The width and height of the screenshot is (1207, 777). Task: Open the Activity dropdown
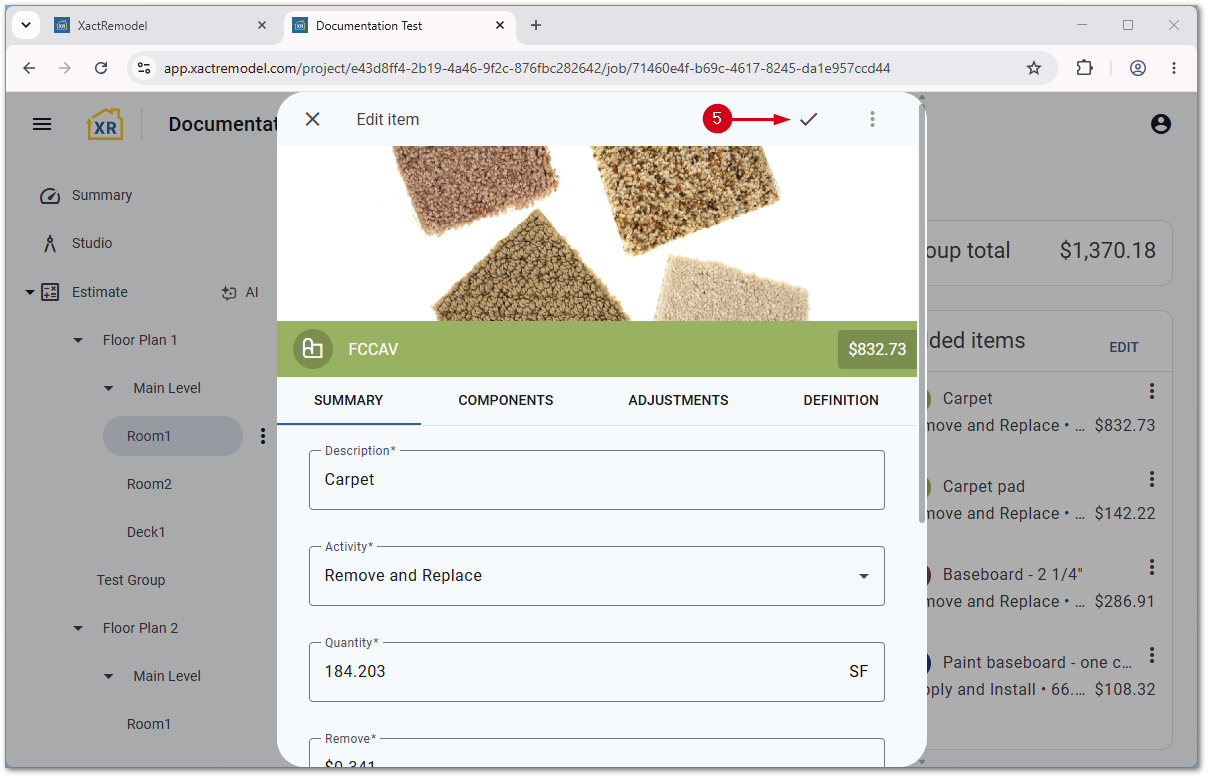coord(597,576)
